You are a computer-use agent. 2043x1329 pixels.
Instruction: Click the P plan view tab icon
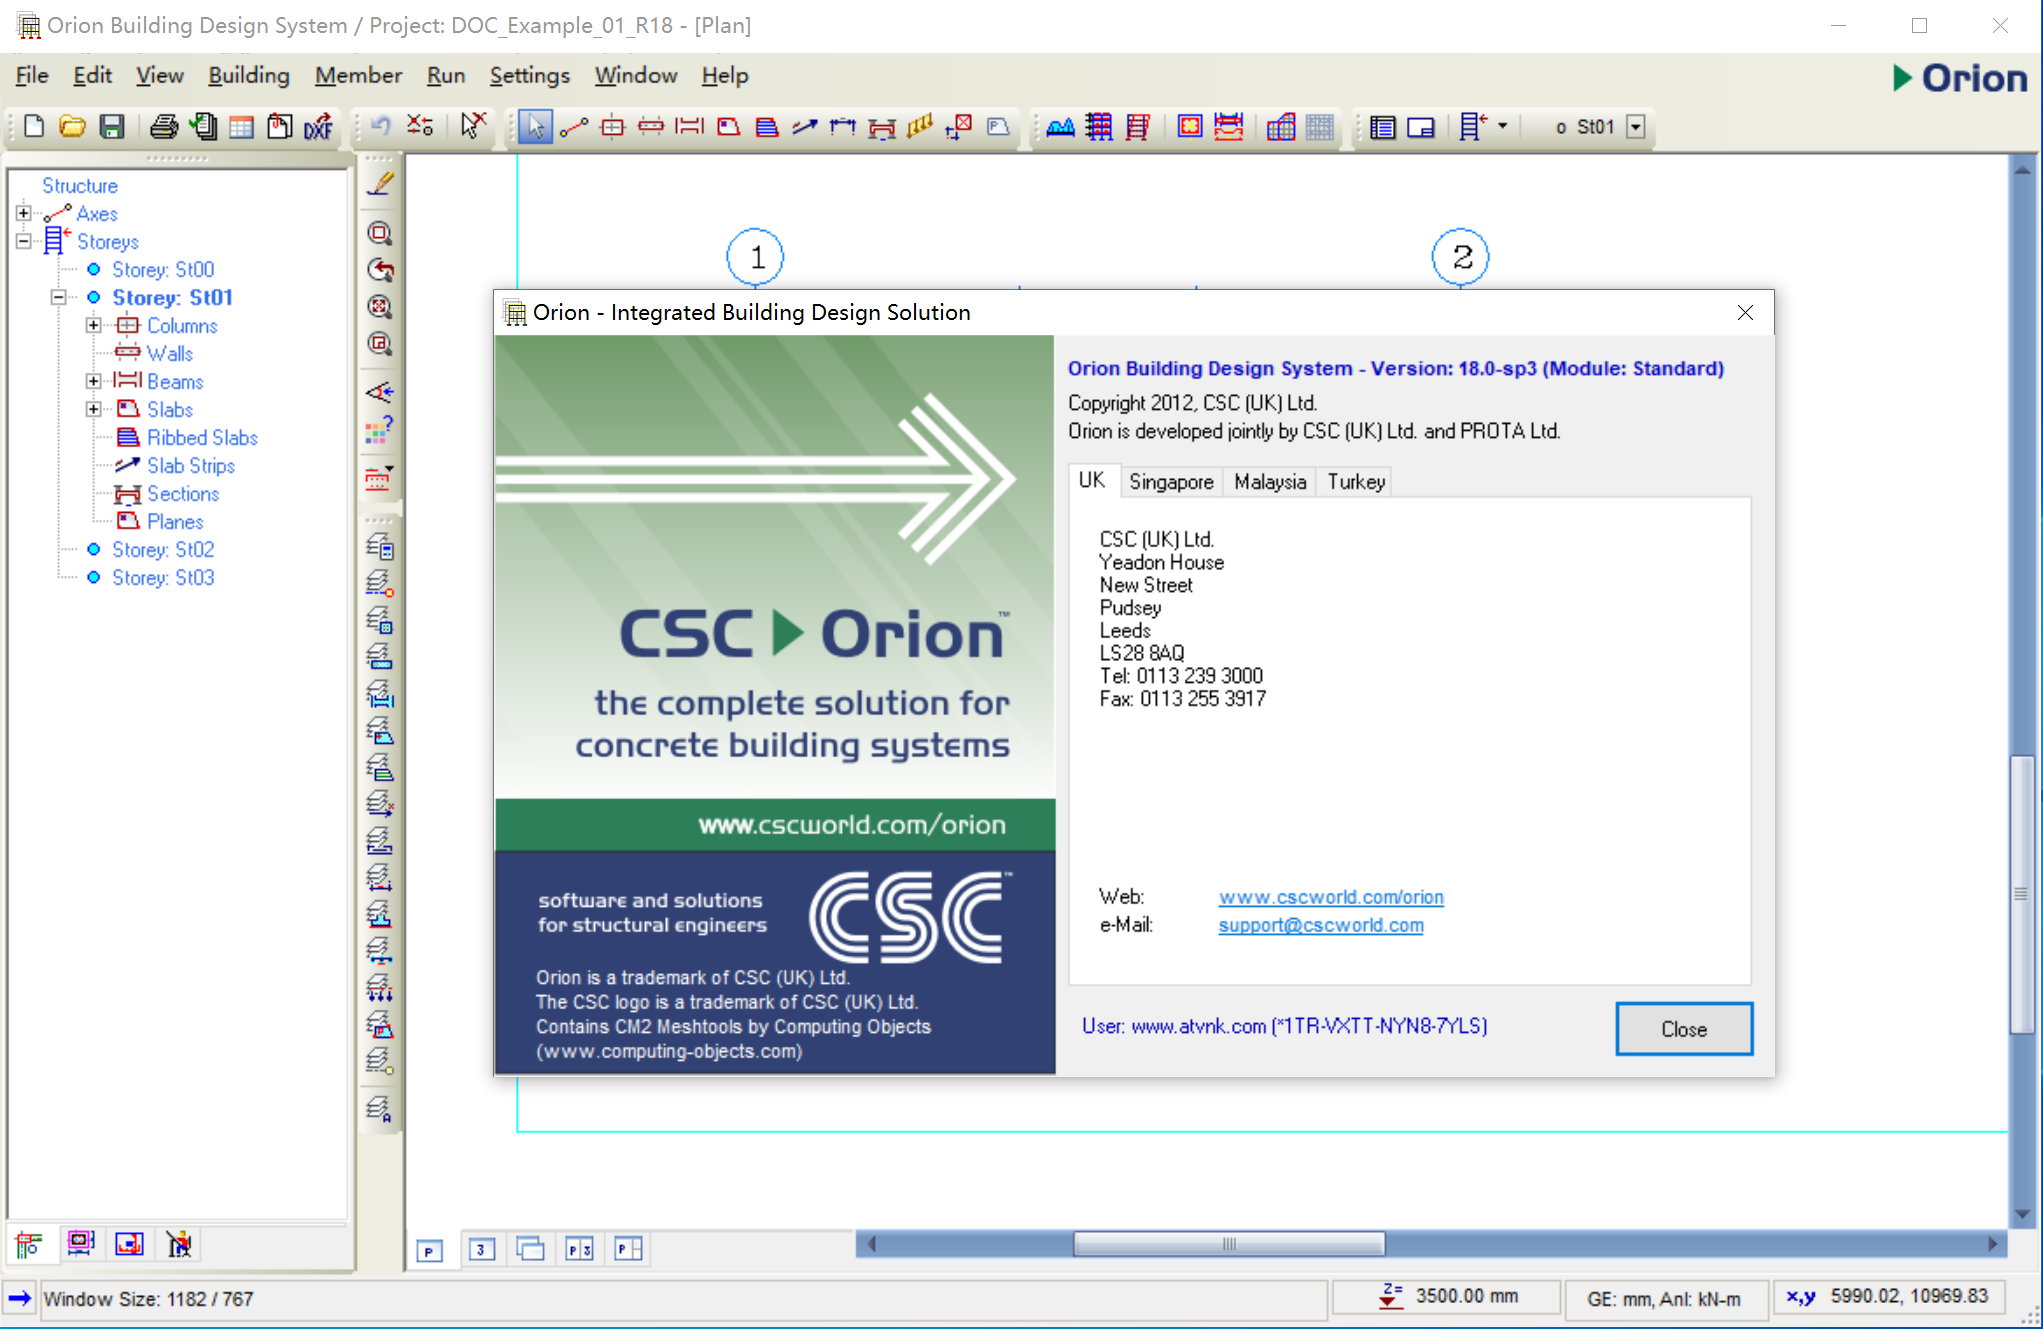430,1250
